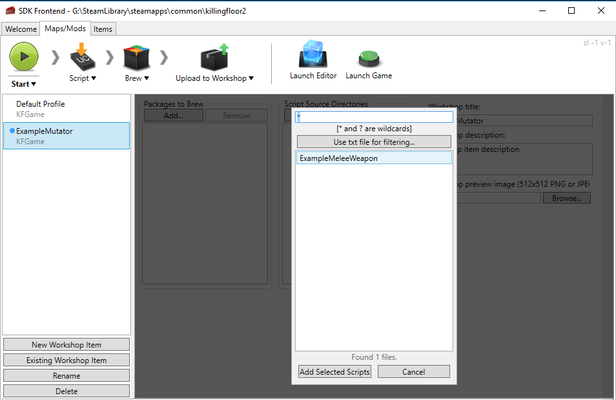
Task: Click the 'Found 1 files.' status text
Action: pyautogui.click(x=374, y=357)
